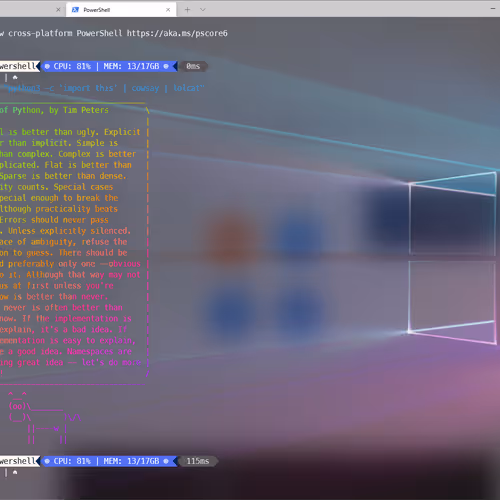Click the ASCII cow's face
Screen dimensions: 500x500
click(x=17, y=406)
